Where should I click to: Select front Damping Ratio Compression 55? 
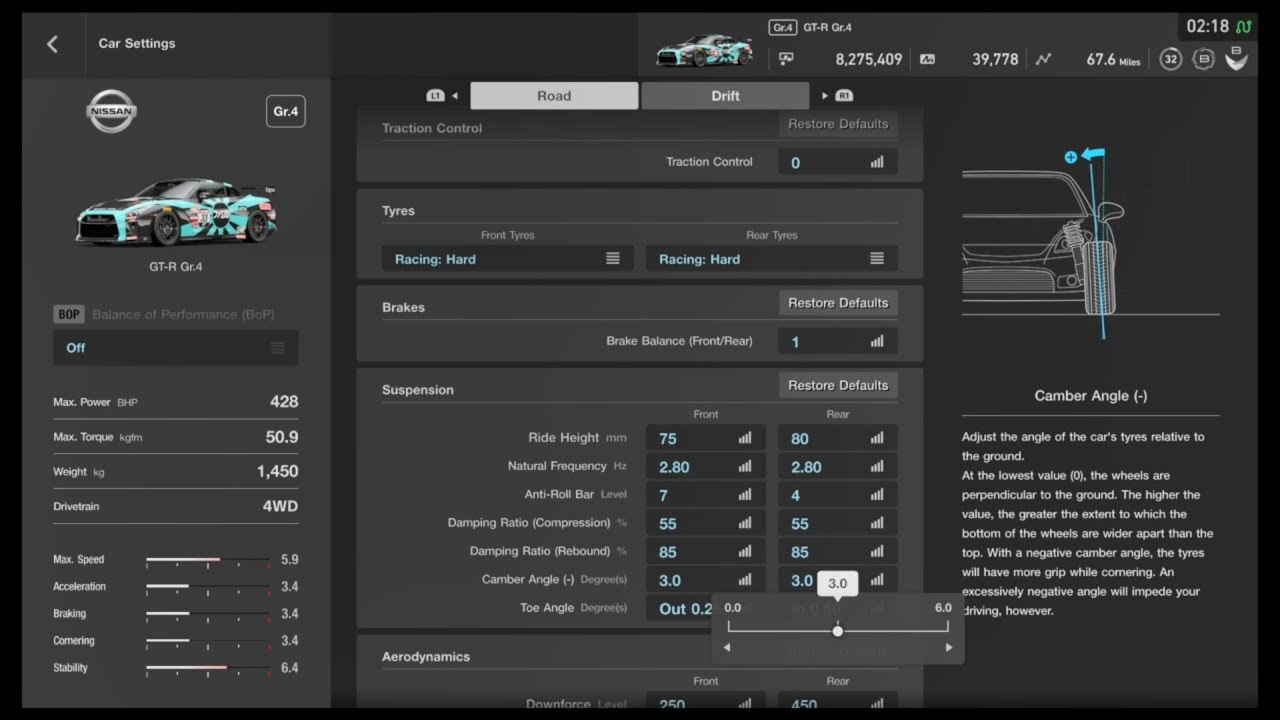pos(706,523)
